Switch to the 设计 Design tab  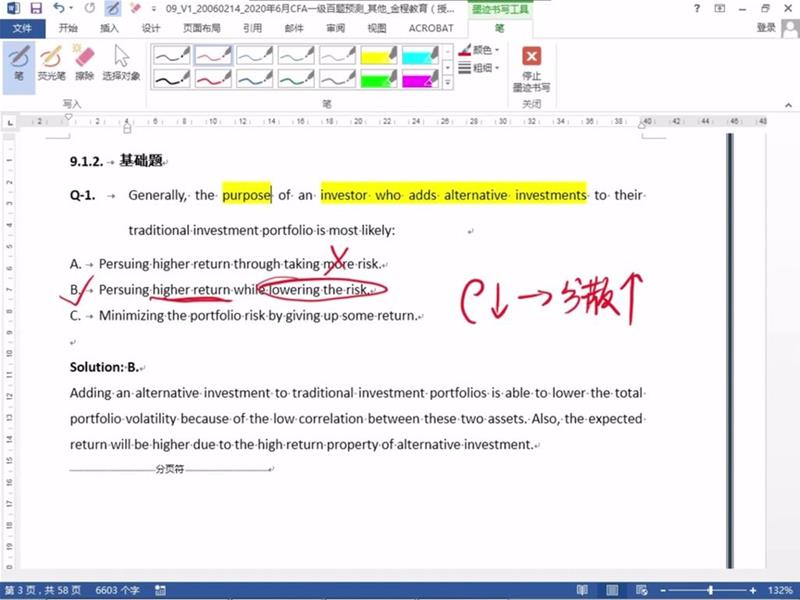[x=151, y=29]
